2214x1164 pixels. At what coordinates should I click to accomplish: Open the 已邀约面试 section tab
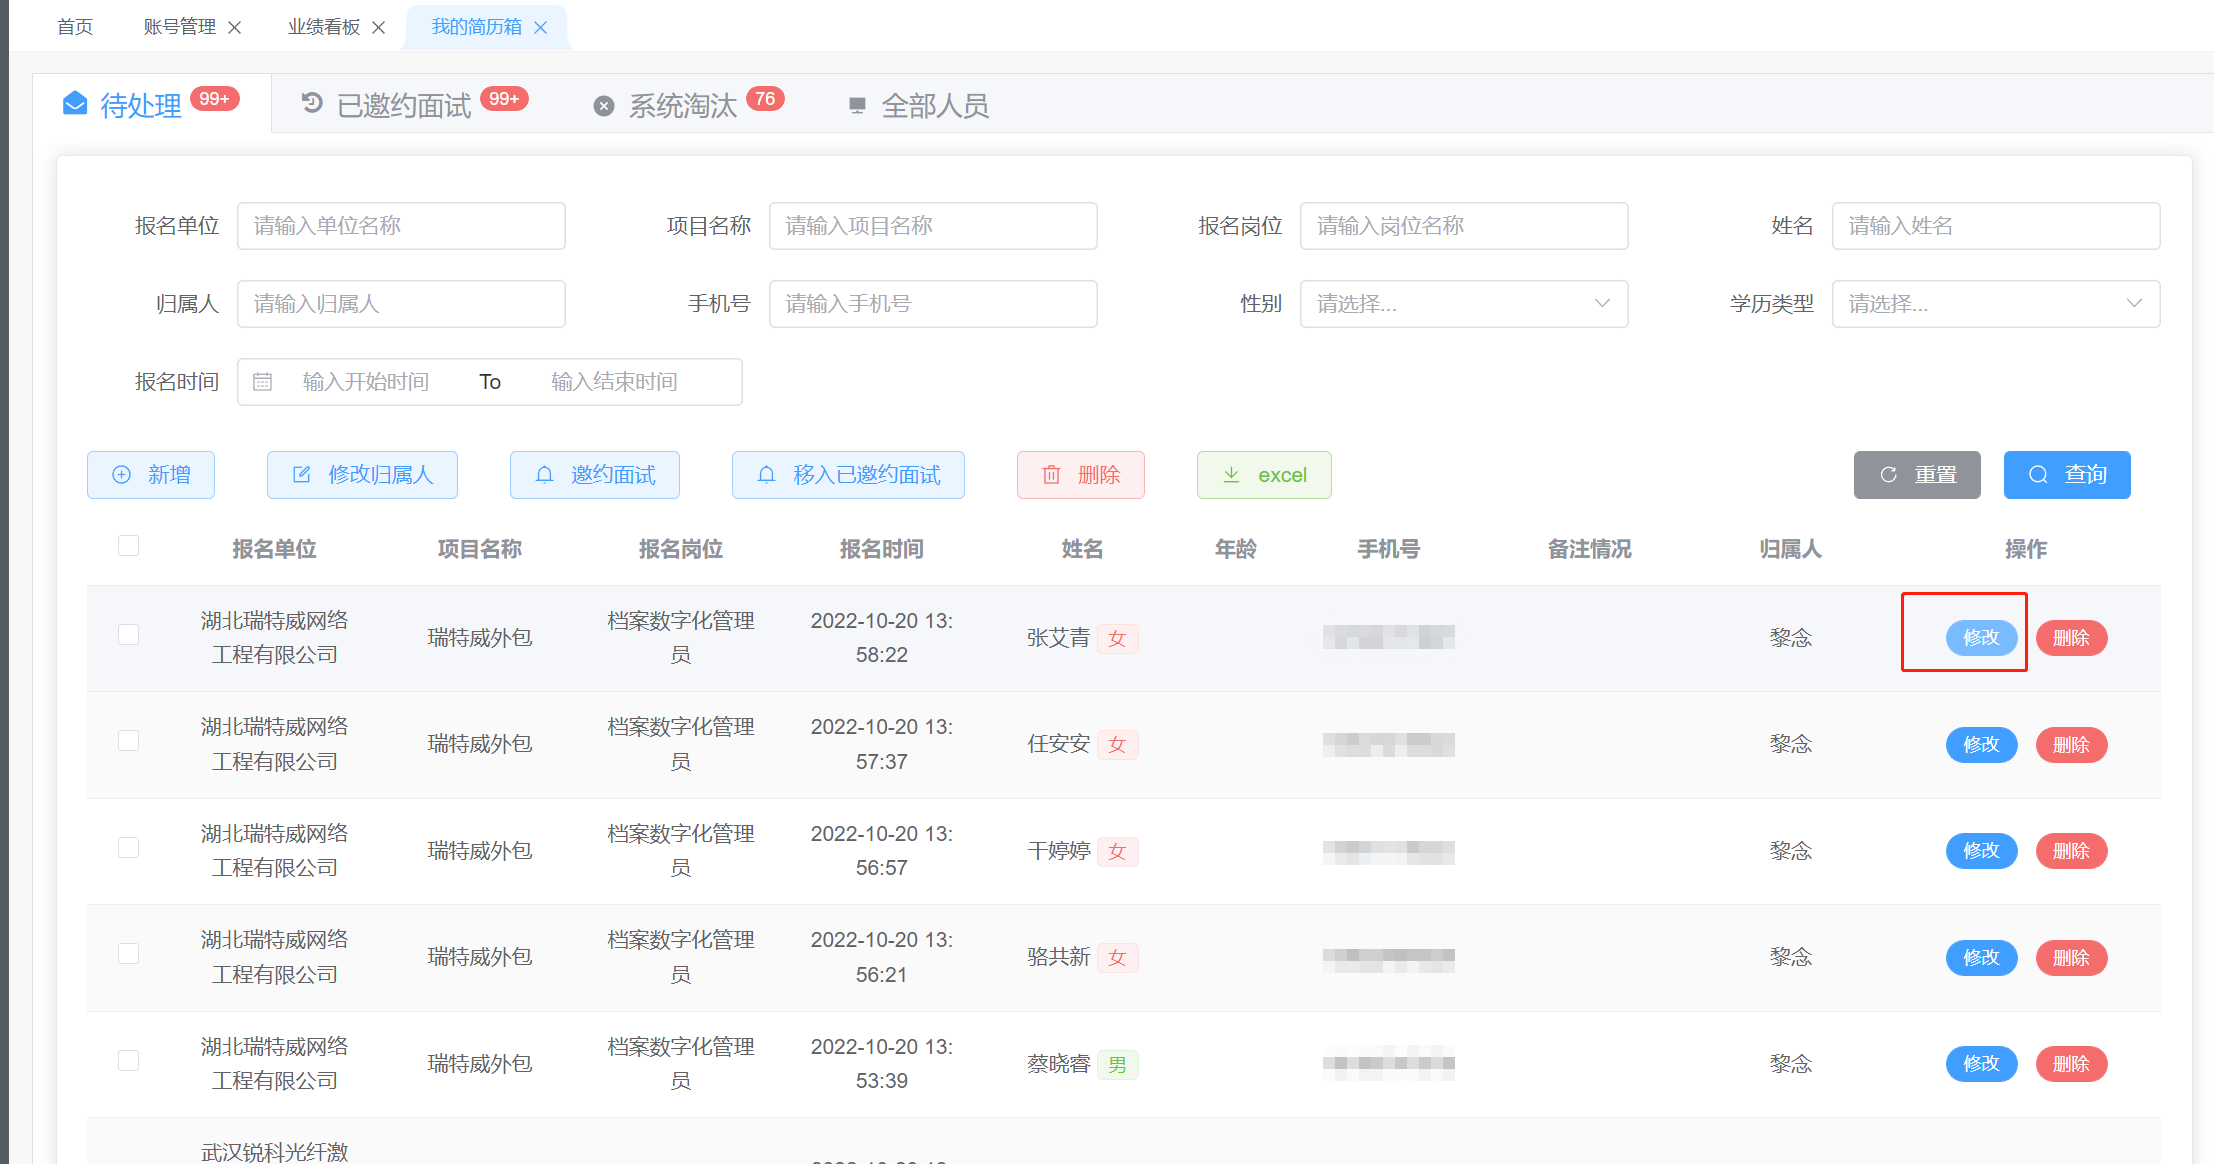click(x=404, y=105)
